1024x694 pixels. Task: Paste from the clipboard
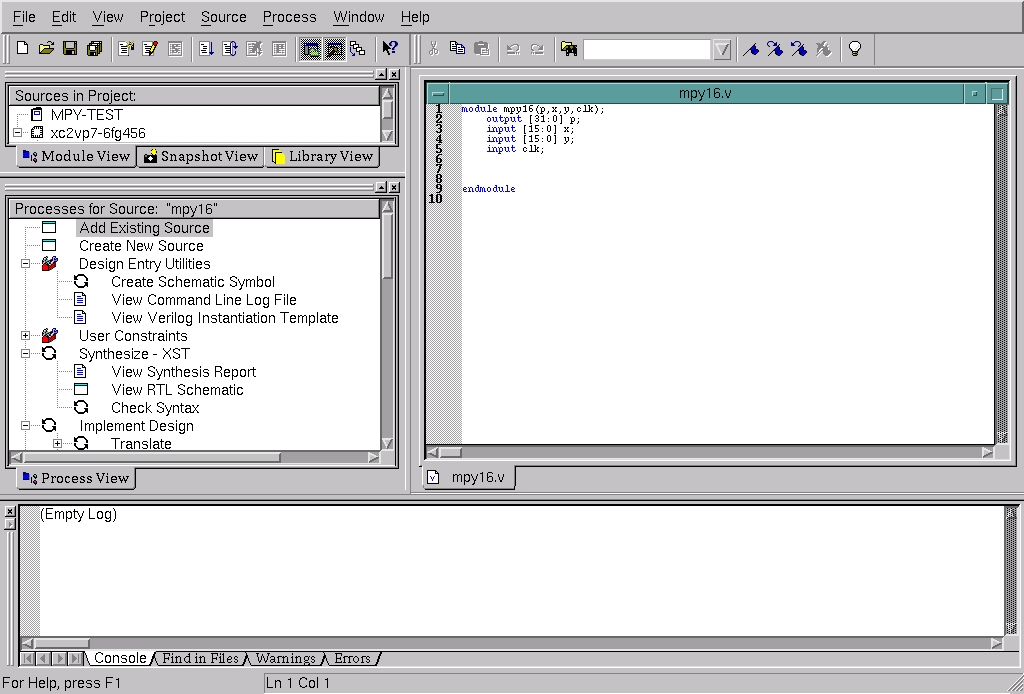click(x=483, y=47)
